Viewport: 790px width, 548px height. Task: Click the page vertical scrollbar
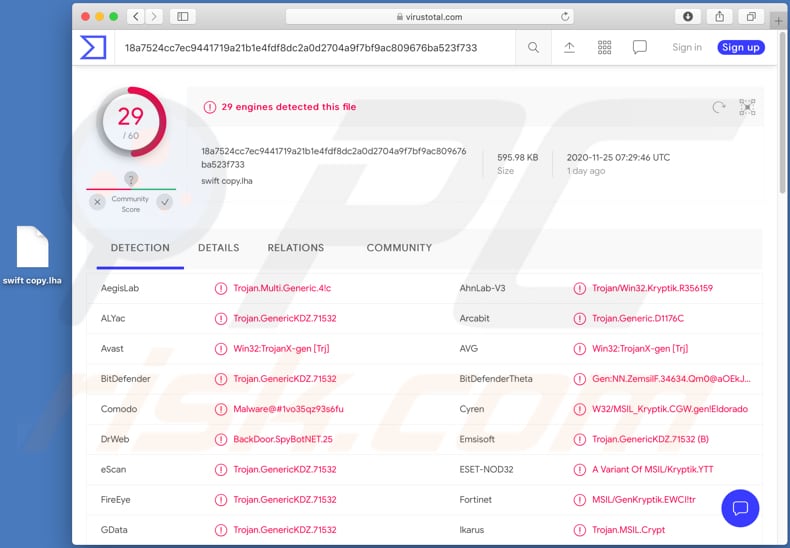tap(782, 113)
